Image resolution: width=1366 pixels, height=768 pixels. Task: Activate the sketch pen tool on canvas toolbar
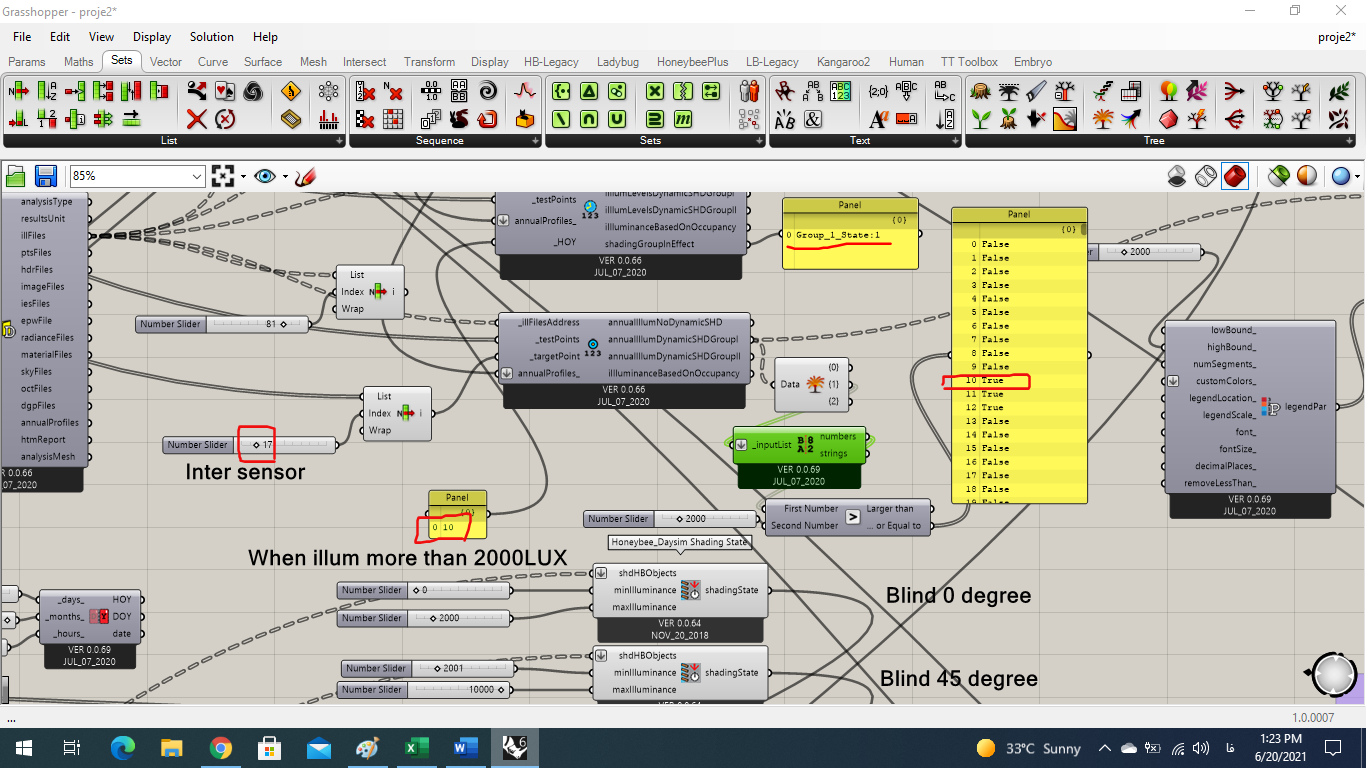(x=306, y=176)
